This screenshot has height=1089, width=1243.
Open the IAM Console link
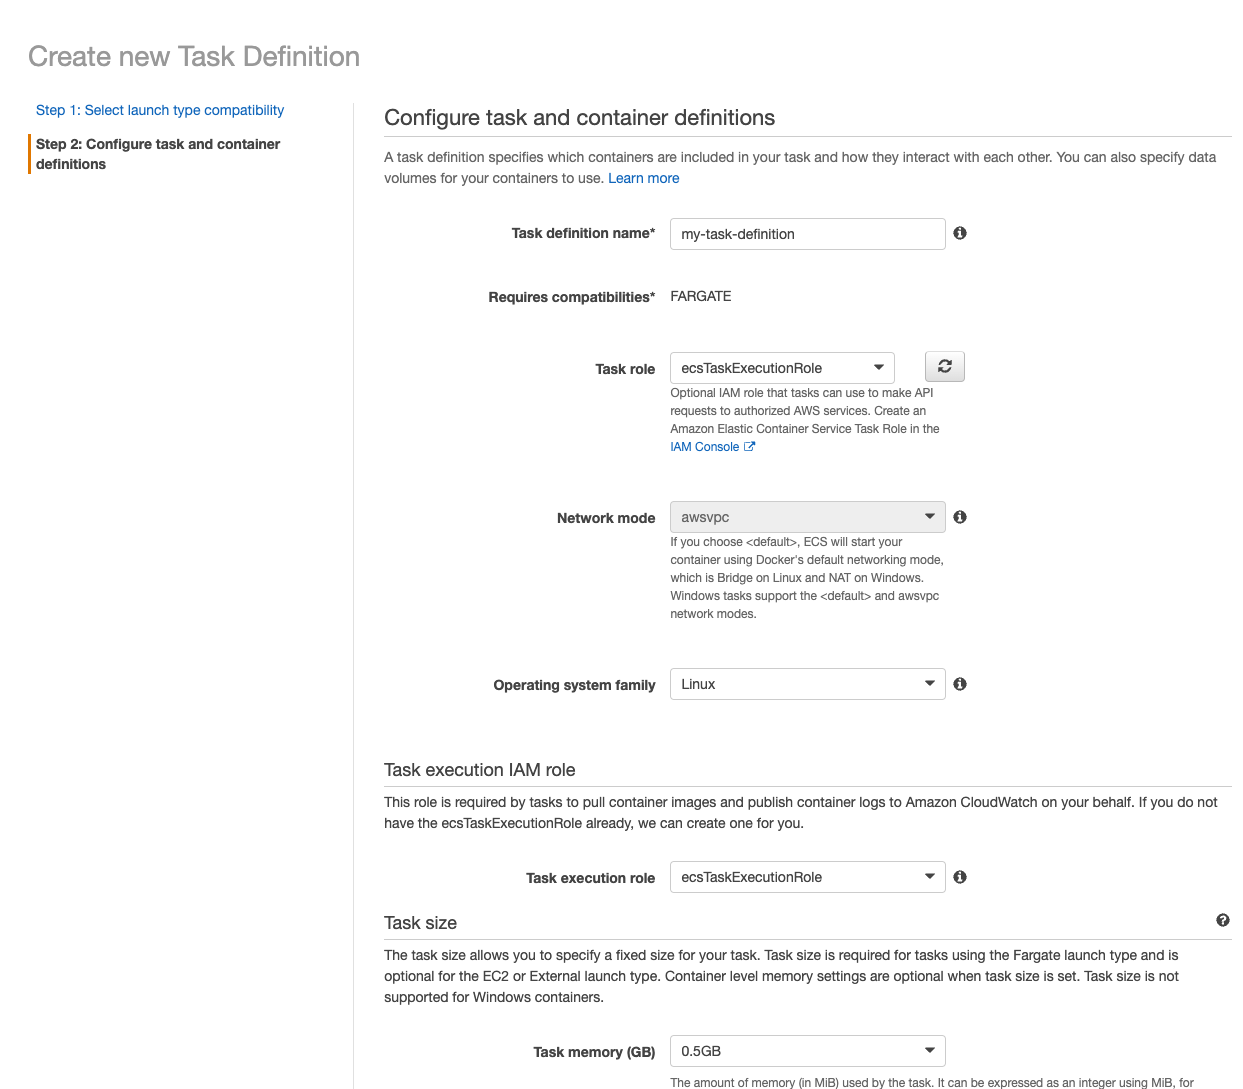click(x=704, y=446)
